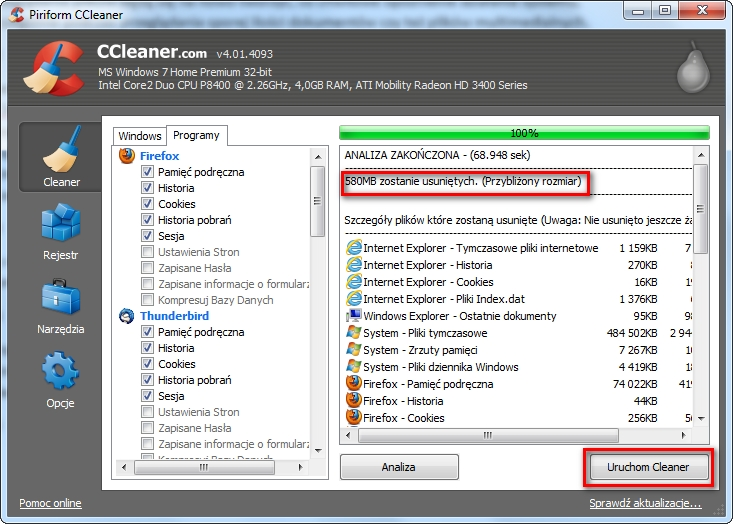Click results pane horizontal scroll left arrow
The width and height of the screenshot is (733, 524).
(x=348, y=435)
